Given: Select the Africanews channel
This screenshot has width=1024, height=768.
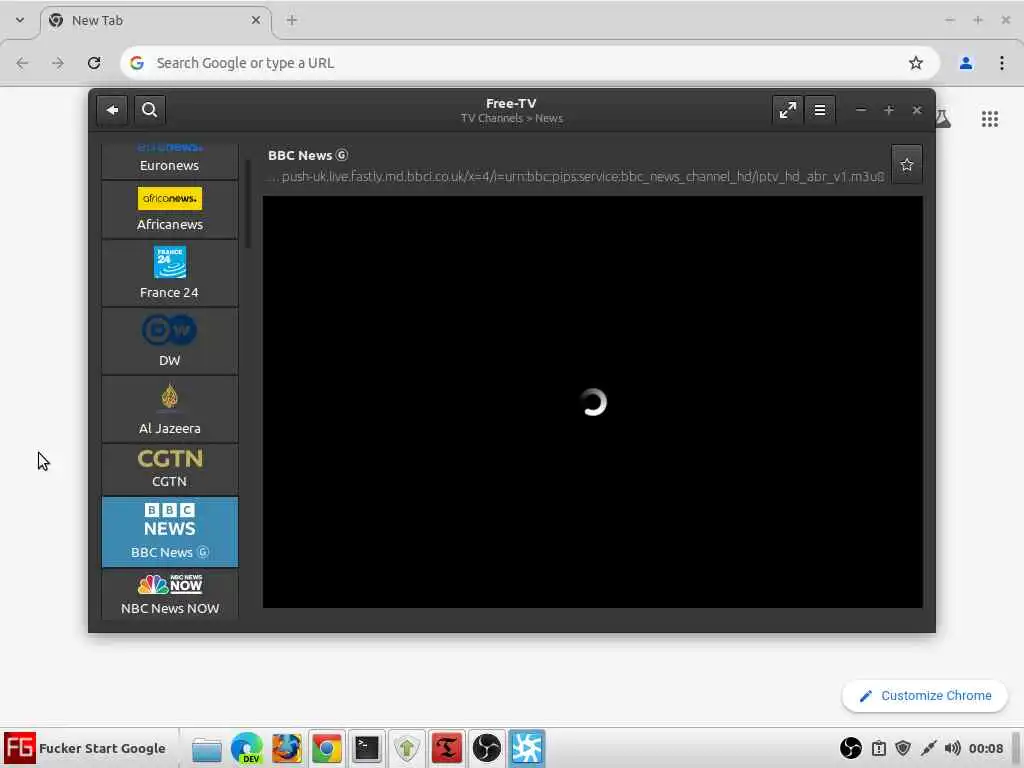Looking at the screenshot, I should pyautogui.click(x=170, y=210).
